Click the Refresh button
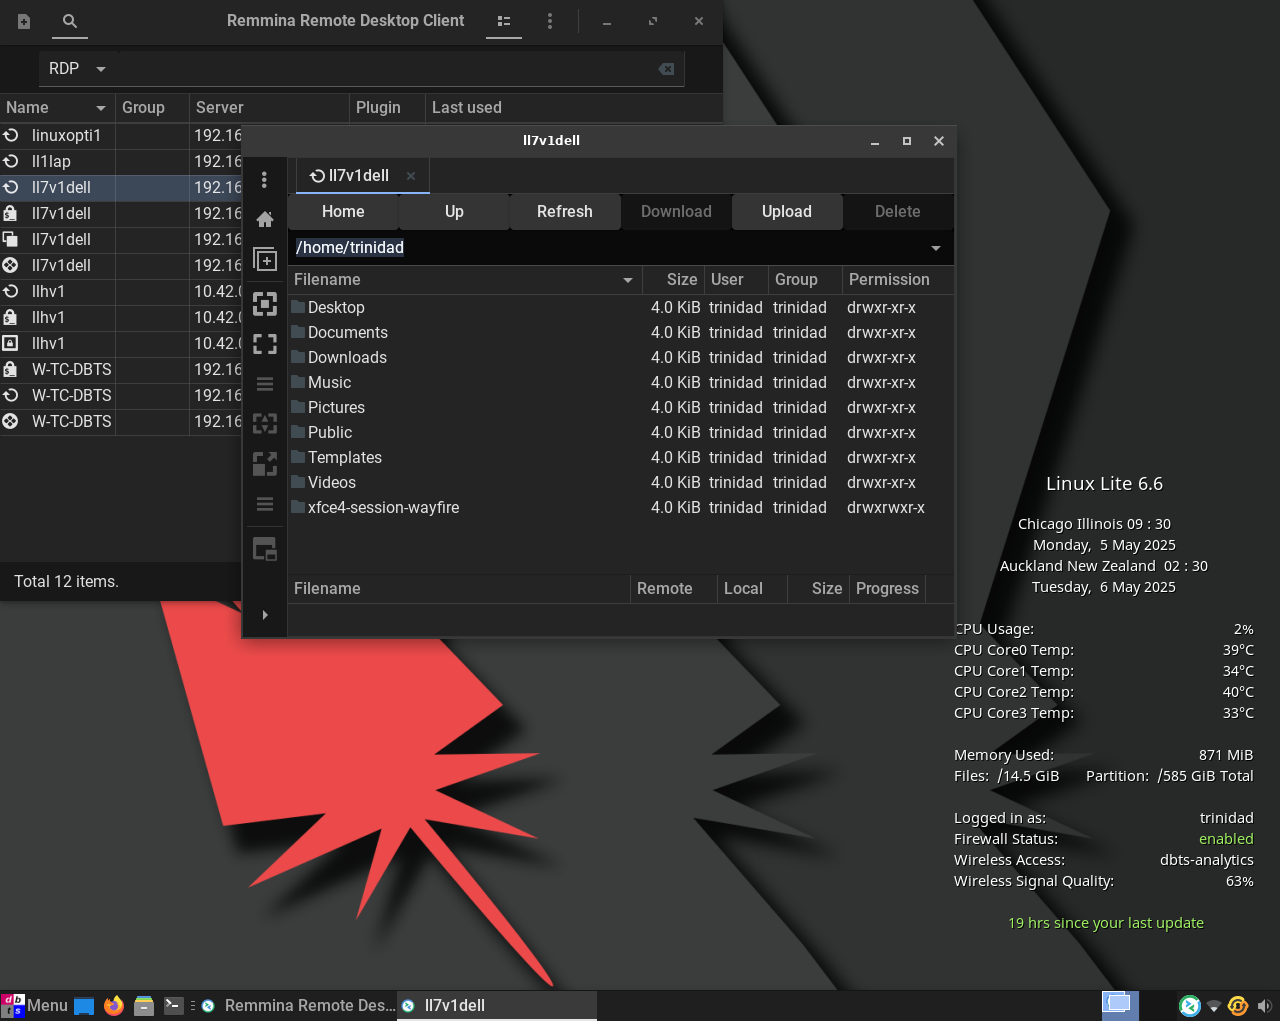The height and width of the screenshot is (1021, 1280). coord(565,212)
